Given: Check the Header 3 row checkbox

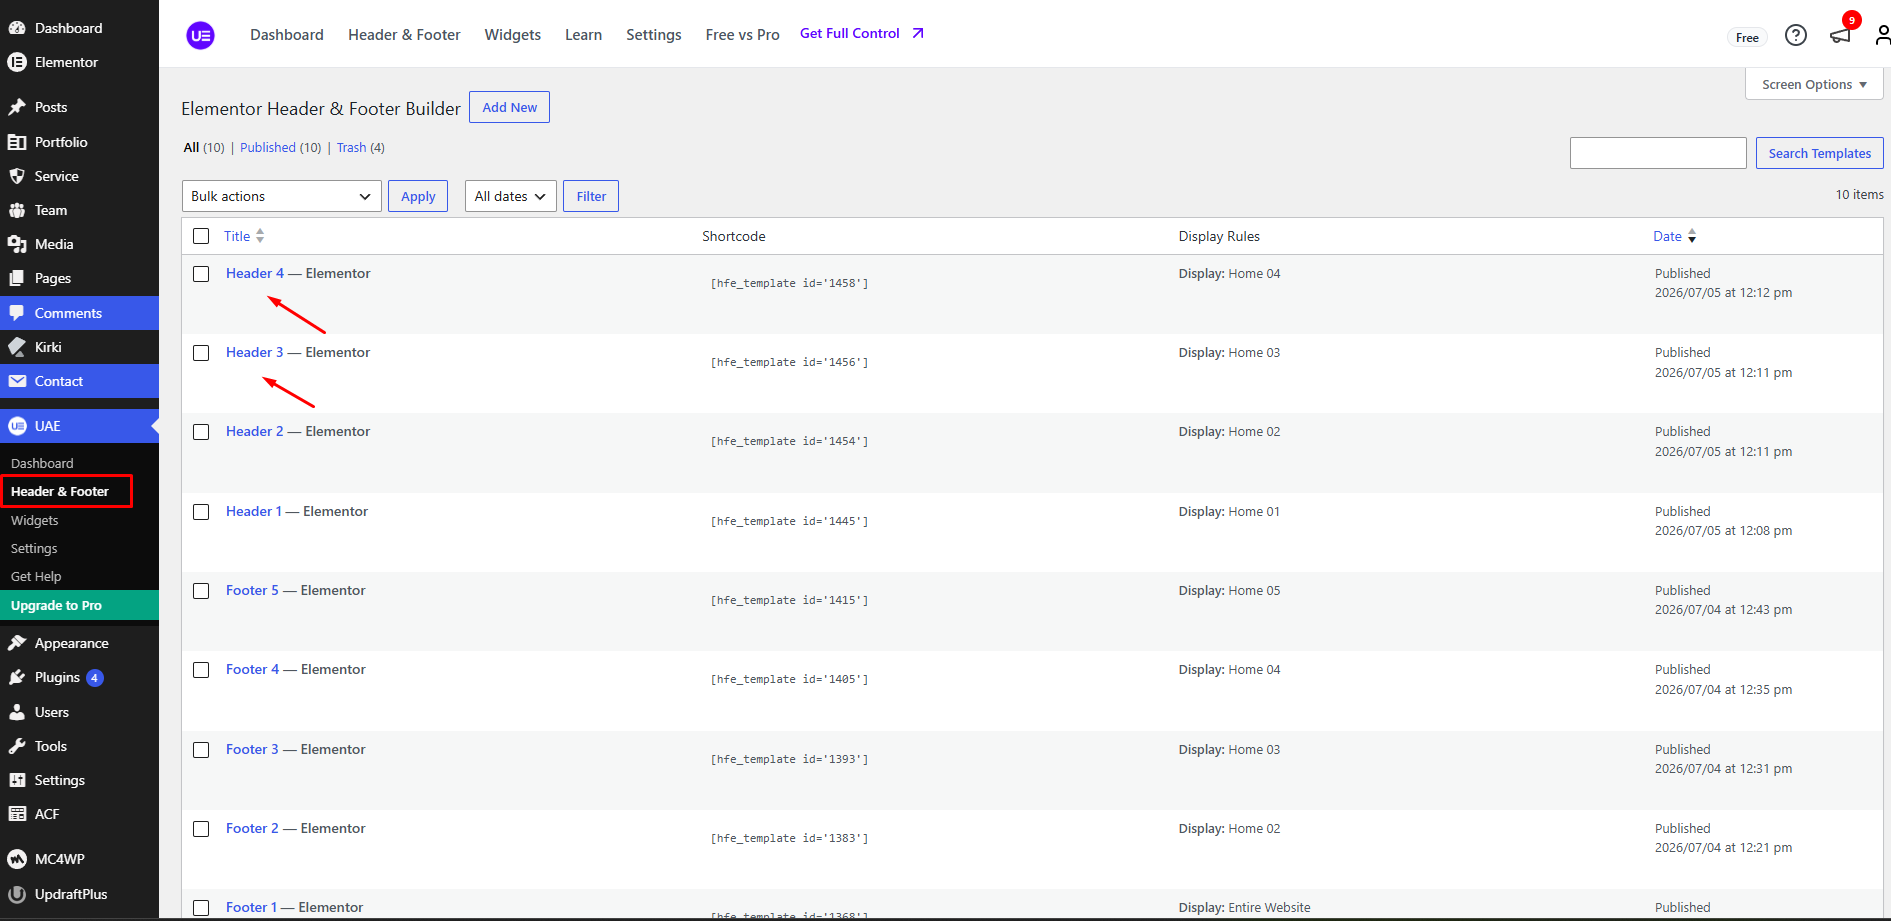Looking at the screenshot, I should pyautogui.click(x=201, y=353).
